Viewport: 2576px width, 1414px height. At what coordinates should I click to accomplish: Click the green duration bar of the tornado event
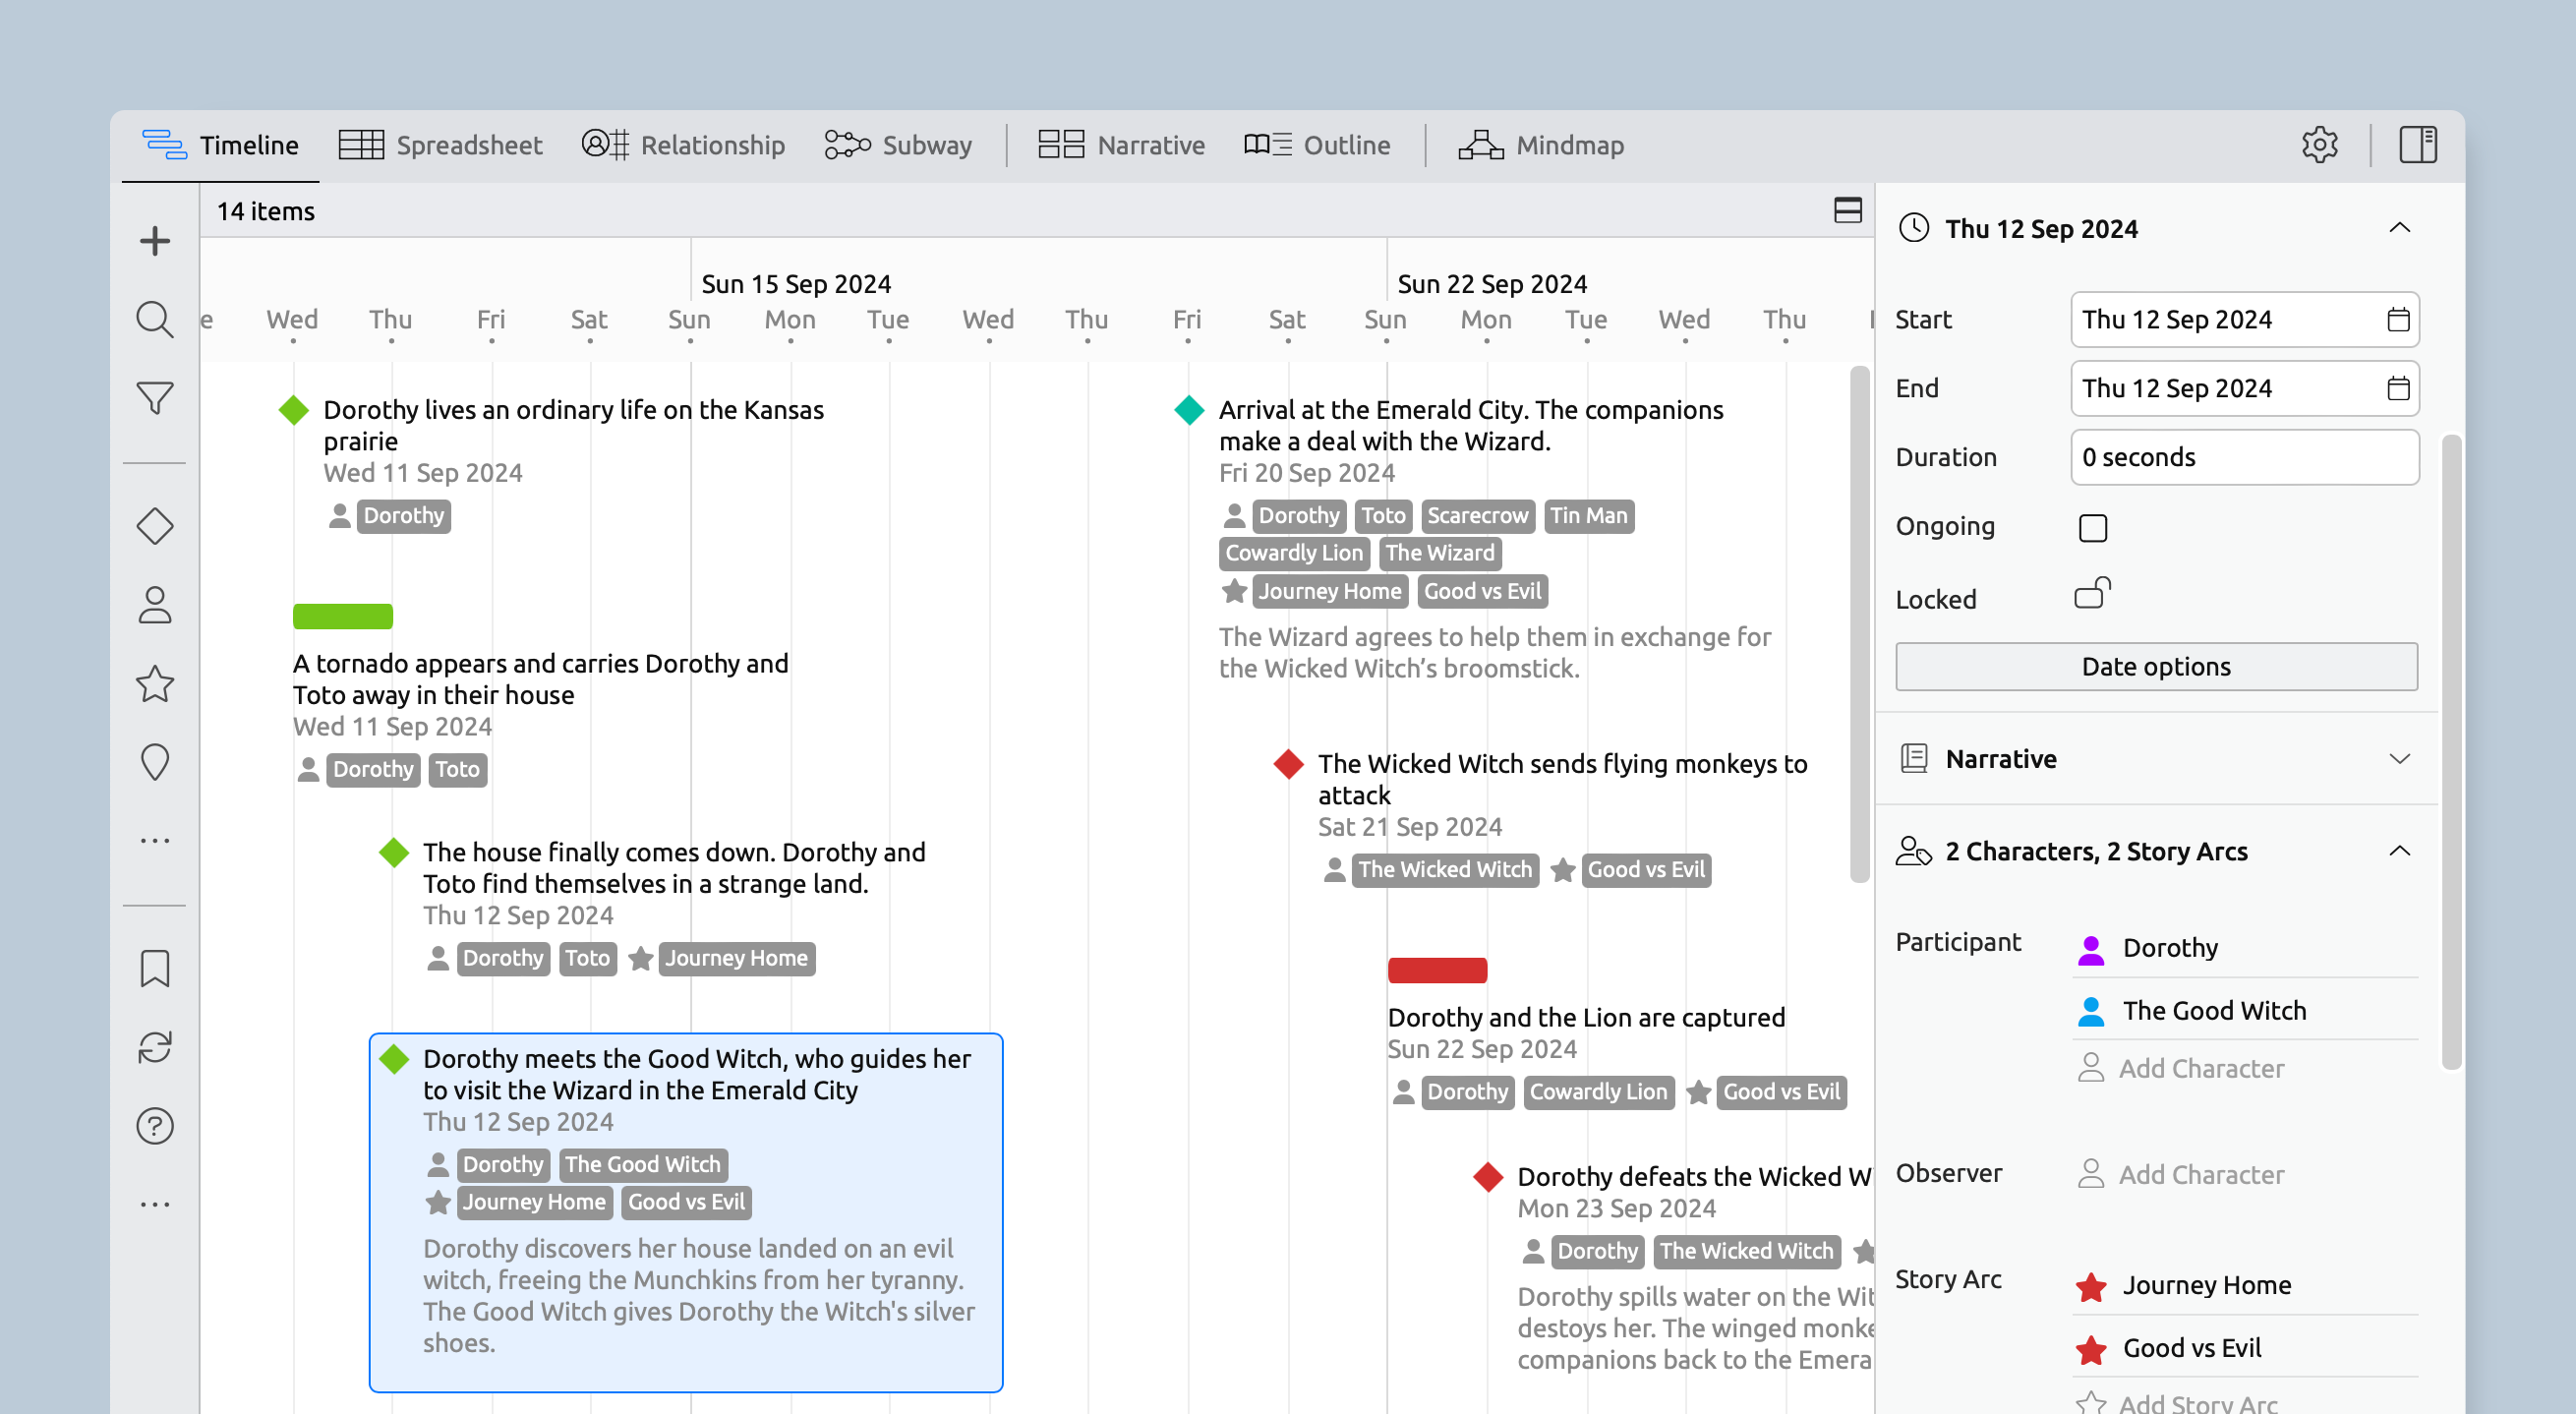(343, 616)
